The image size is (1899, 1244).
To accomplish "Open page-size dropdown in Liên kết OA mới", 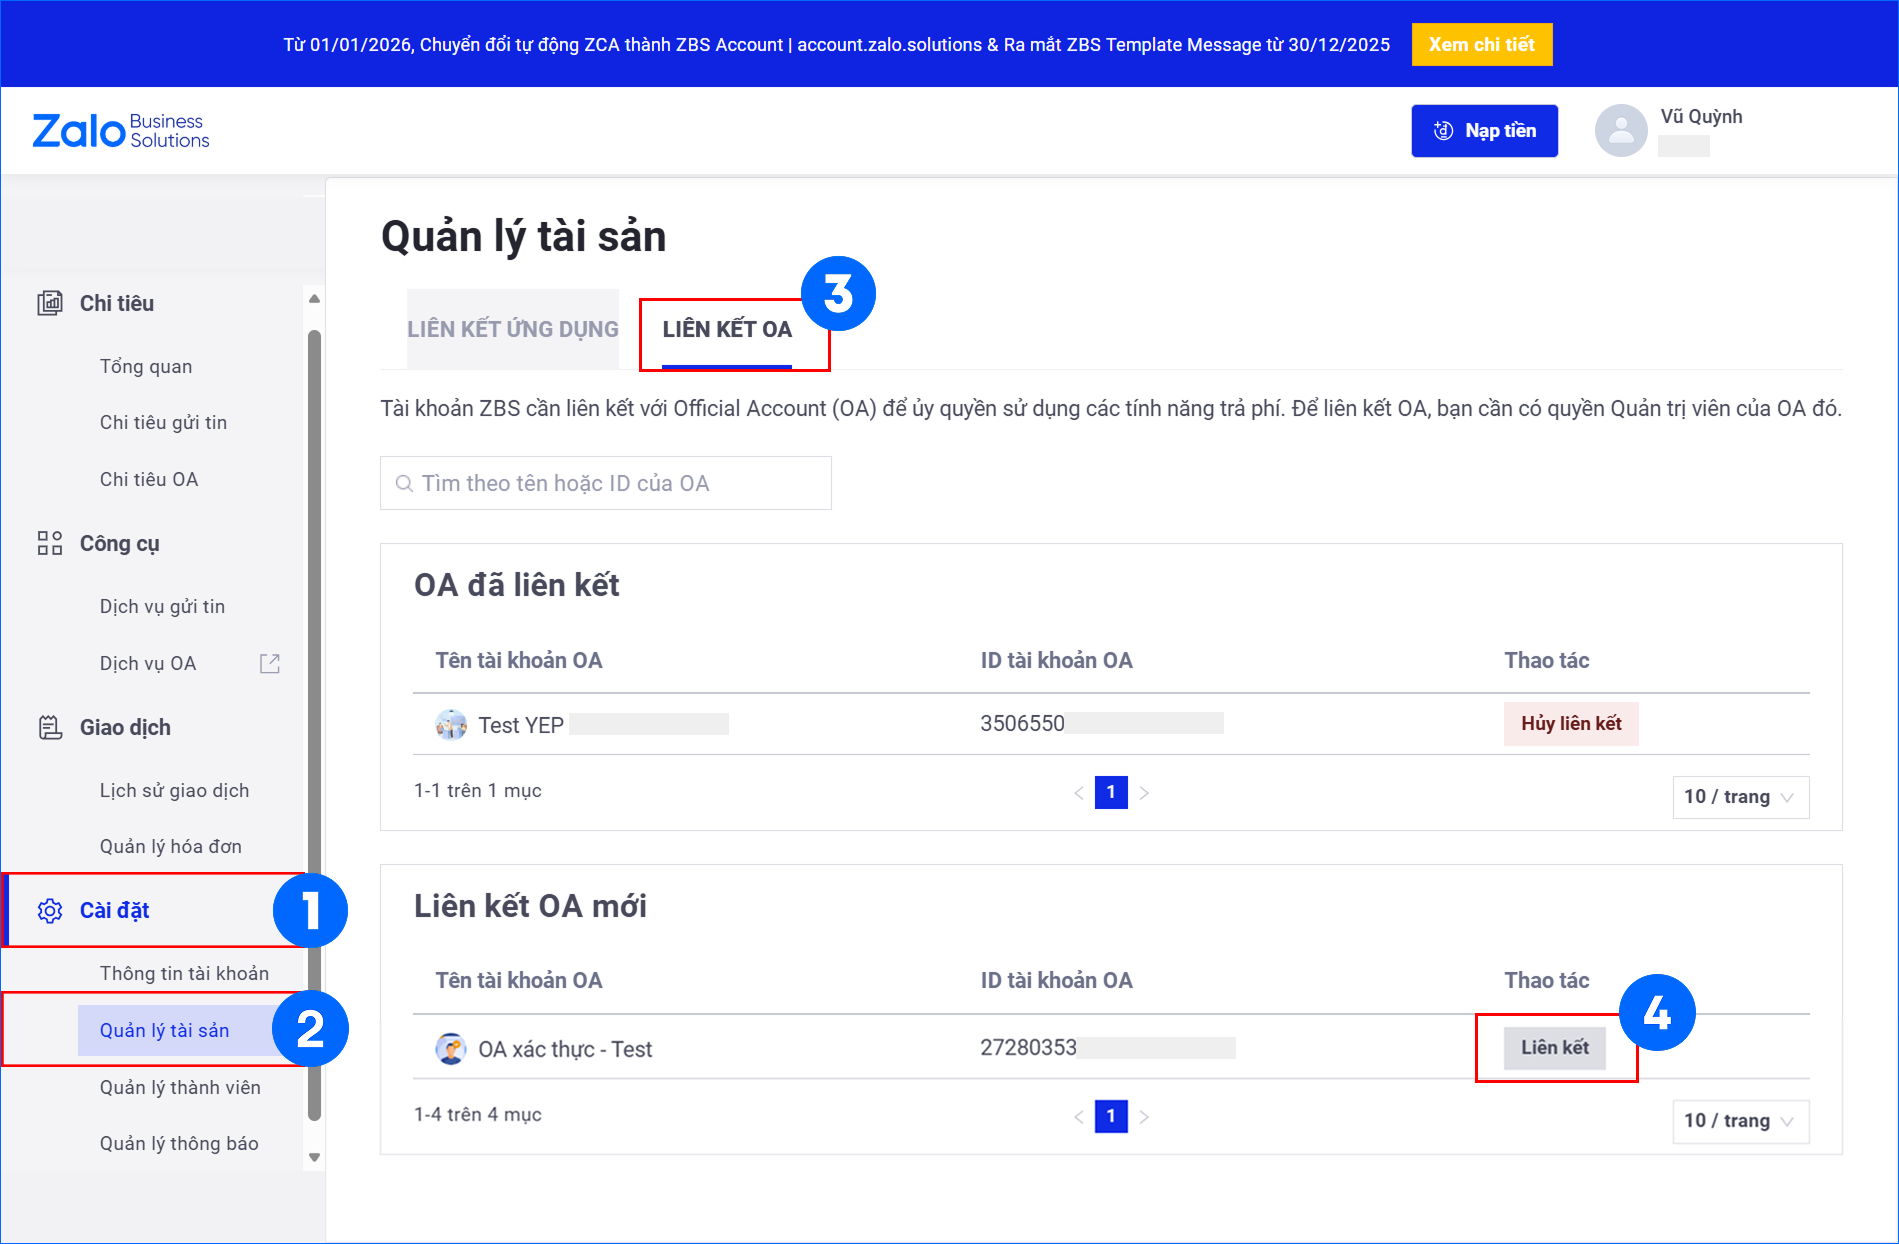I will point(1740,1121).
